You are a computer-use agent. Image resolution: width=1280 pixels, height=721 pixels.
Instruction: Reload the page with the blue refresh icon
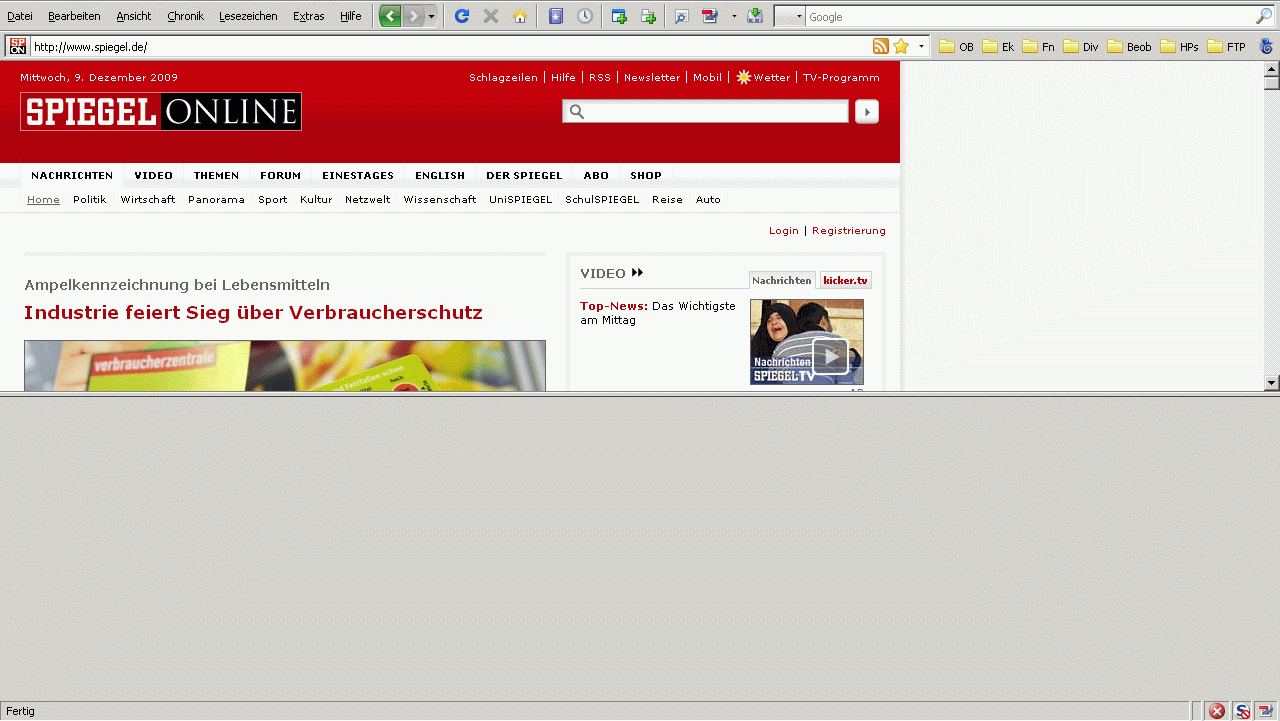(x=462, y=16)
